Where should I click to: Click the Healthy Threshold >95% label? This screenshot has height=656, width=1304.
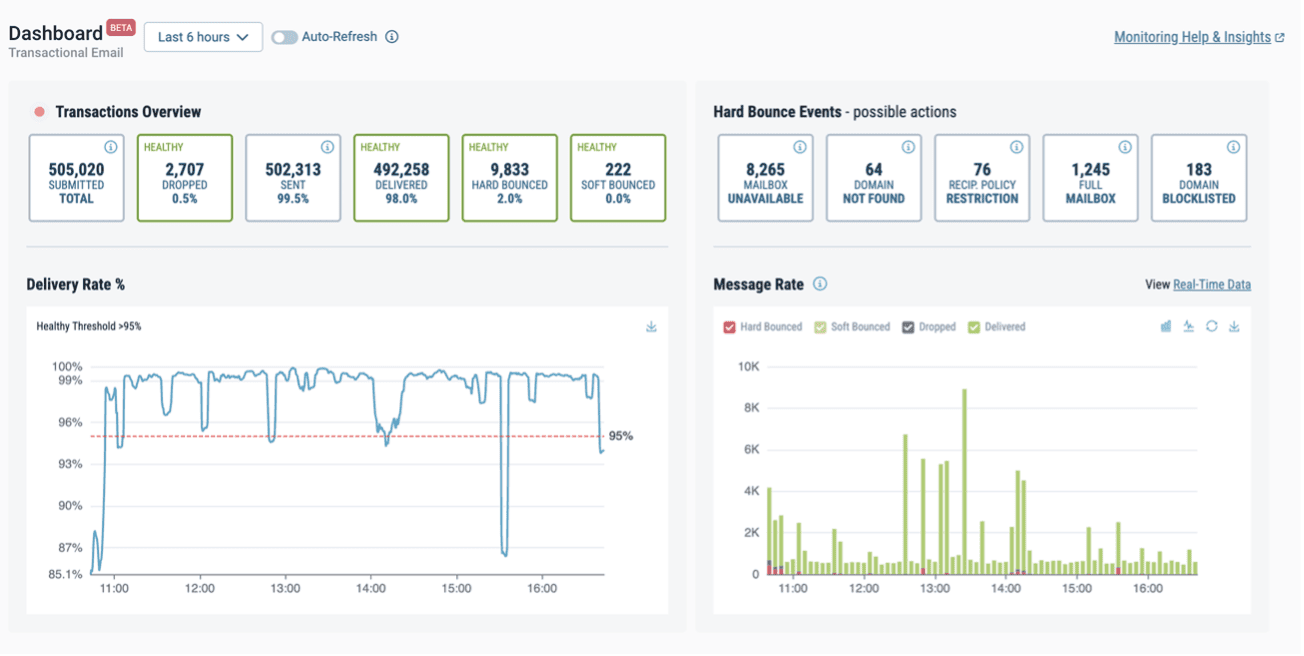point(89,326)
